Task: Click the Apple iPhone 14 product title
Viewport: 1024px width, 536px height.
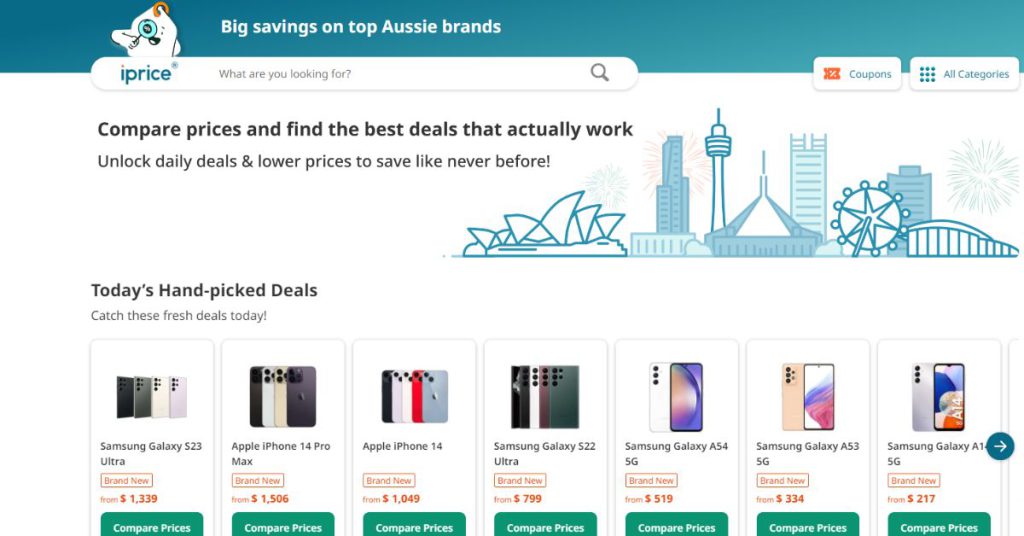Action: (x=402, y=446)
